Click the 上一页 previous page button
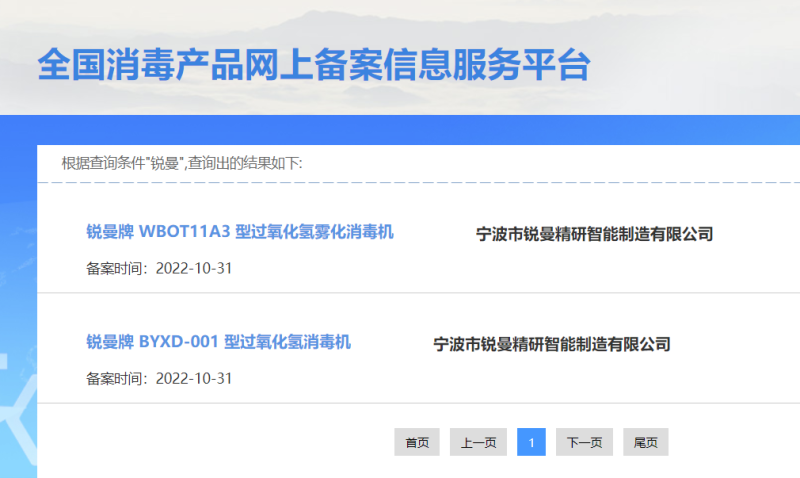Image resolution: width=800 pixels, height=478 pixels. [x=478, y=442]
